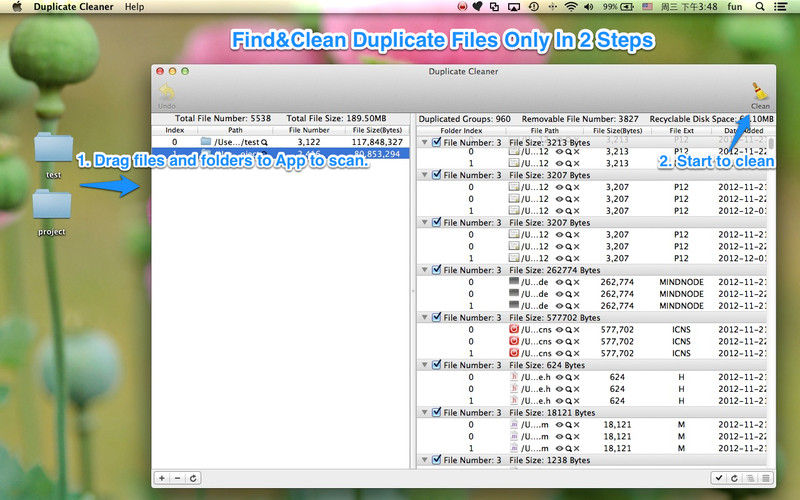Open the Duplicate Cleaner menu

point(73,7)
